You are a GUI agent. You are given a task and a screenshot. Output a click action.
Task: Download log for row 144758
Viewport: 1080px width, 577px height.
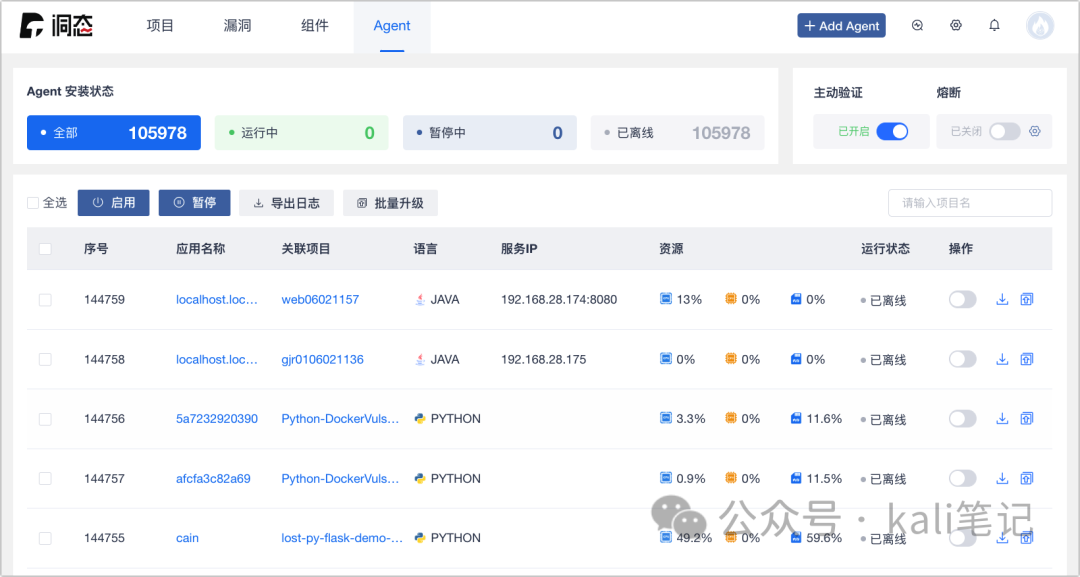click(x=1002, y=359)
